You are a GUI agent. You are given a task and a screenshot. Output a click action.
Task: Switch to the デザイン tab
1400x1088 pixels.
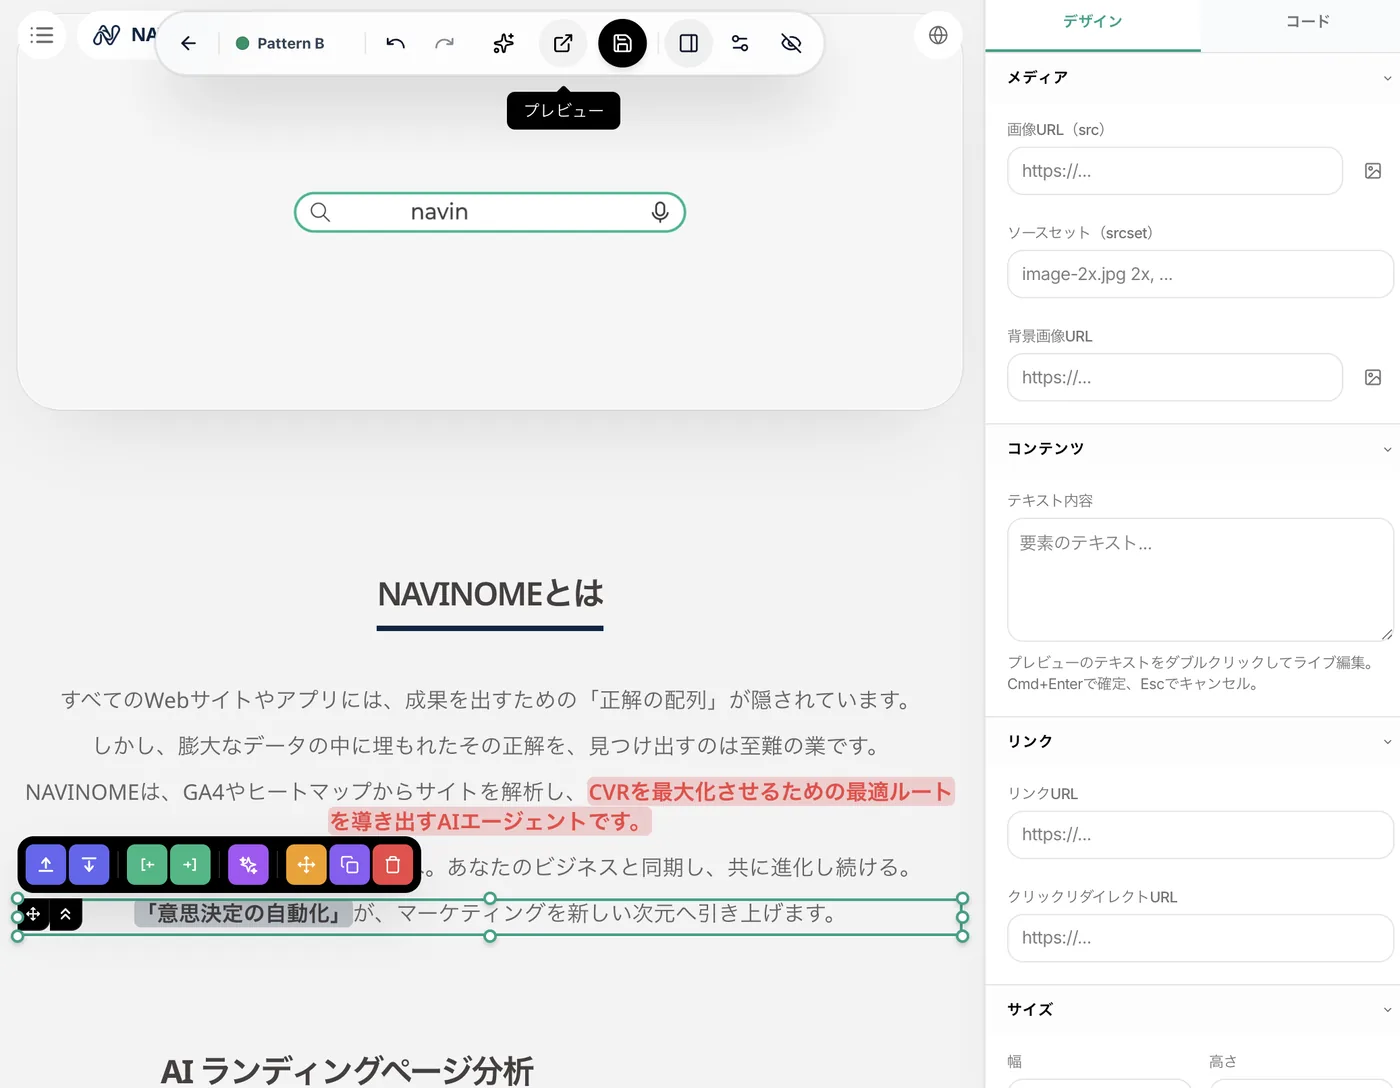(1093, 22)
